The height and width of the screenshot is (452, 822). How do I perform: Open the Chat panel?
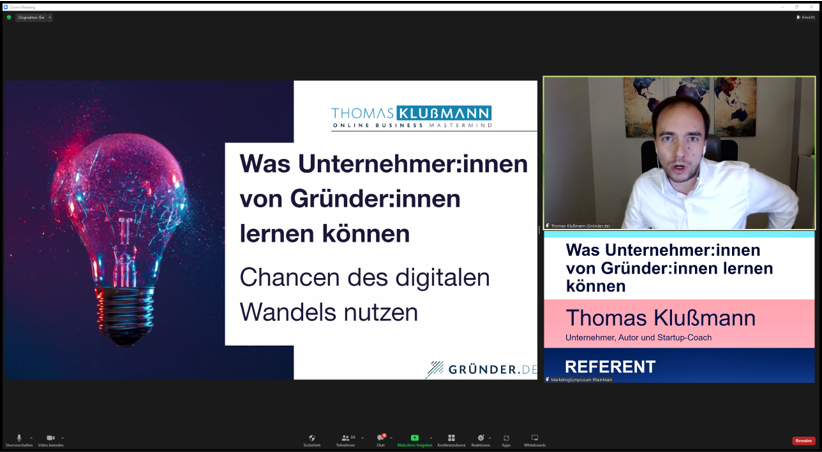(x=381, y=440)
